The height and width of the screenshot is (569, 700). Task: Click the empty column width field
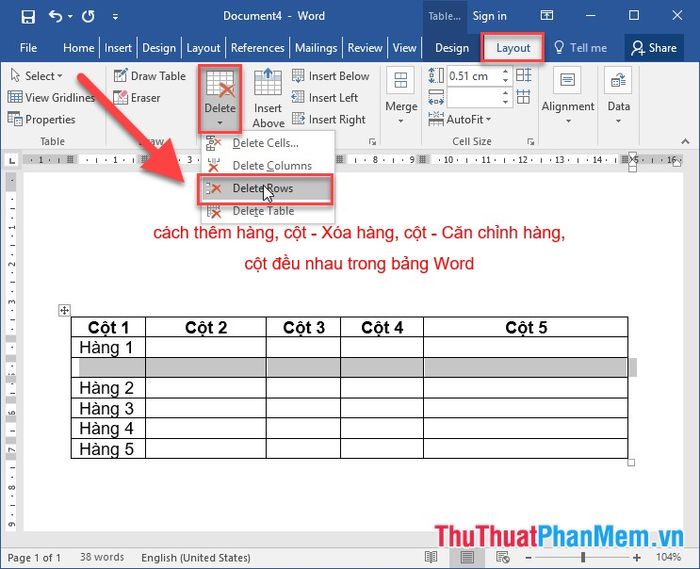point(474,97)
